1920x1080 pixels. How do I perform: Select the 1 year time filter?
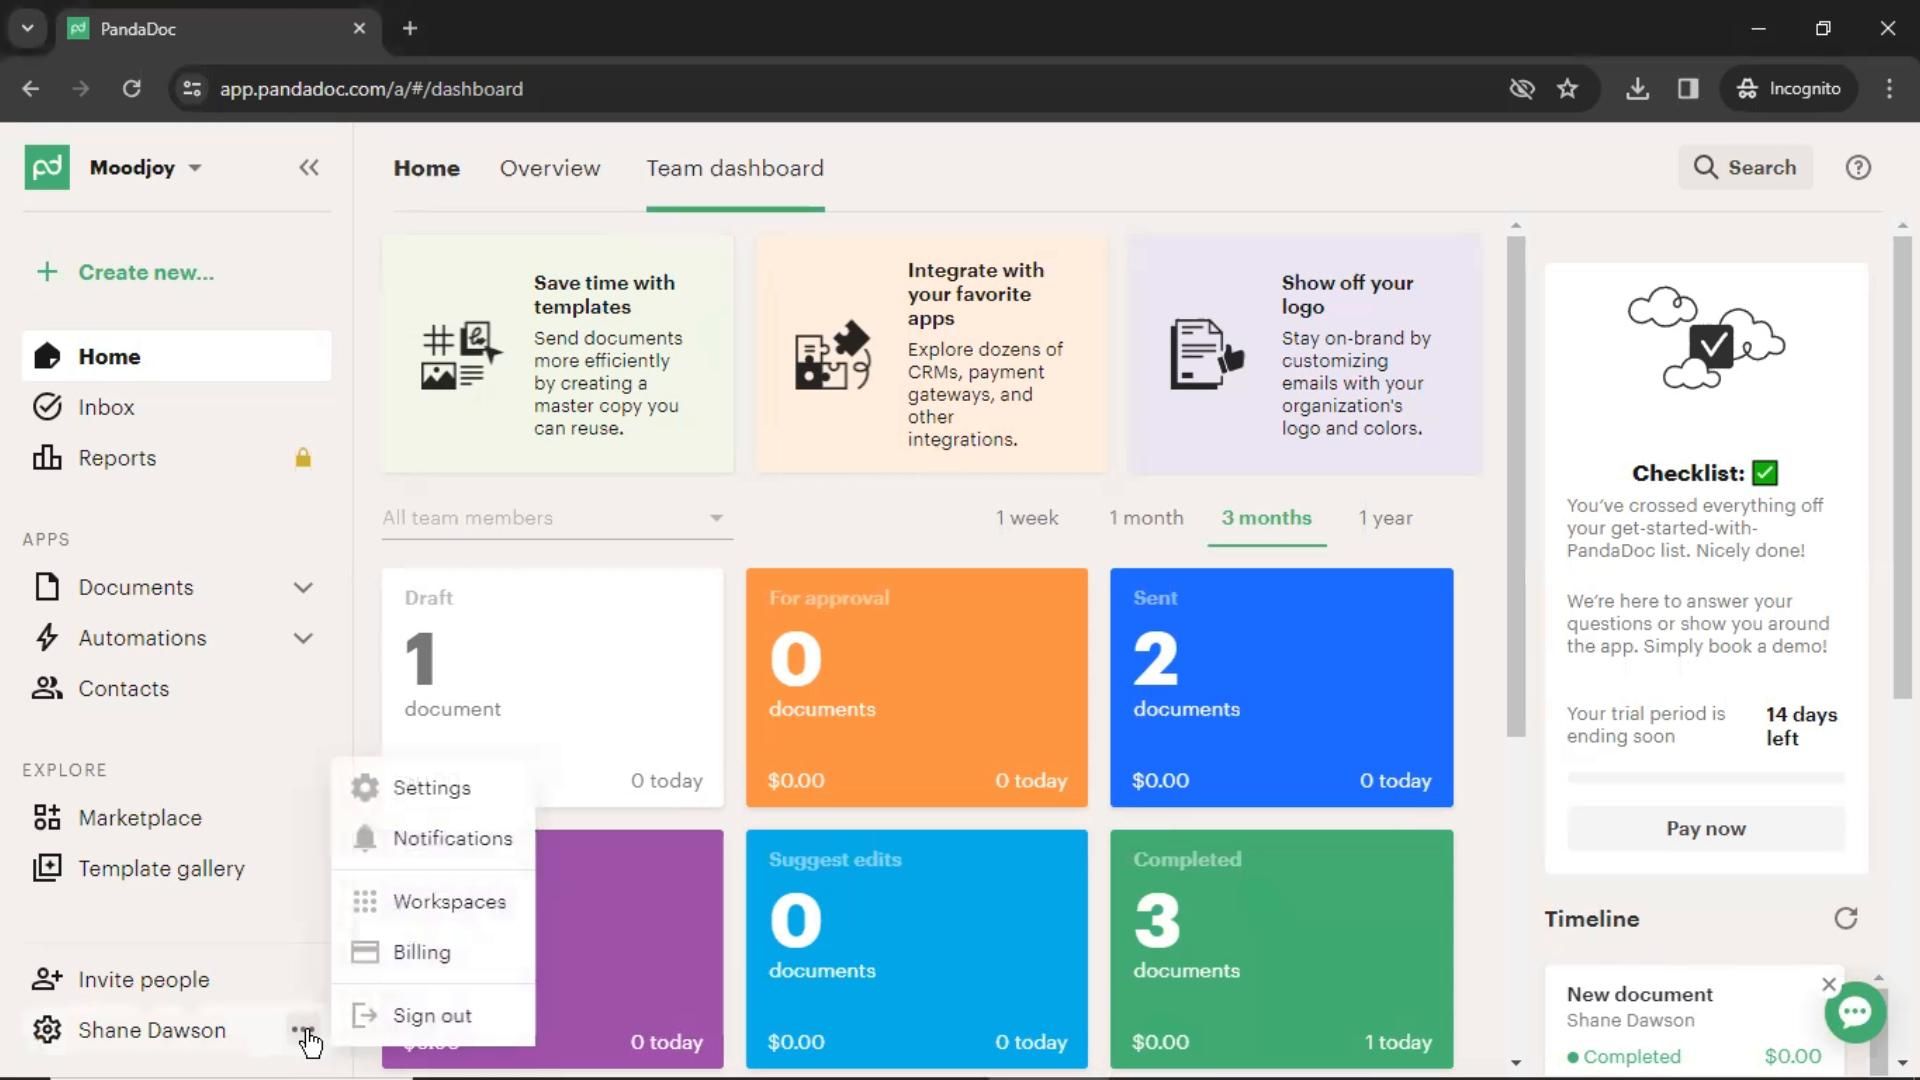tap(1385, 517)
